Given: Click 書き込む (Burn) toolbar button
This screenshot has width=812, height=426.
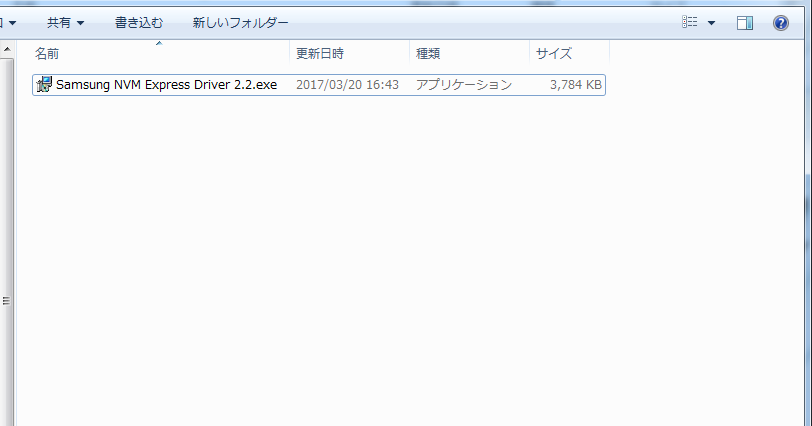Looking at the screenshot, I should click(x=138, y=23).
